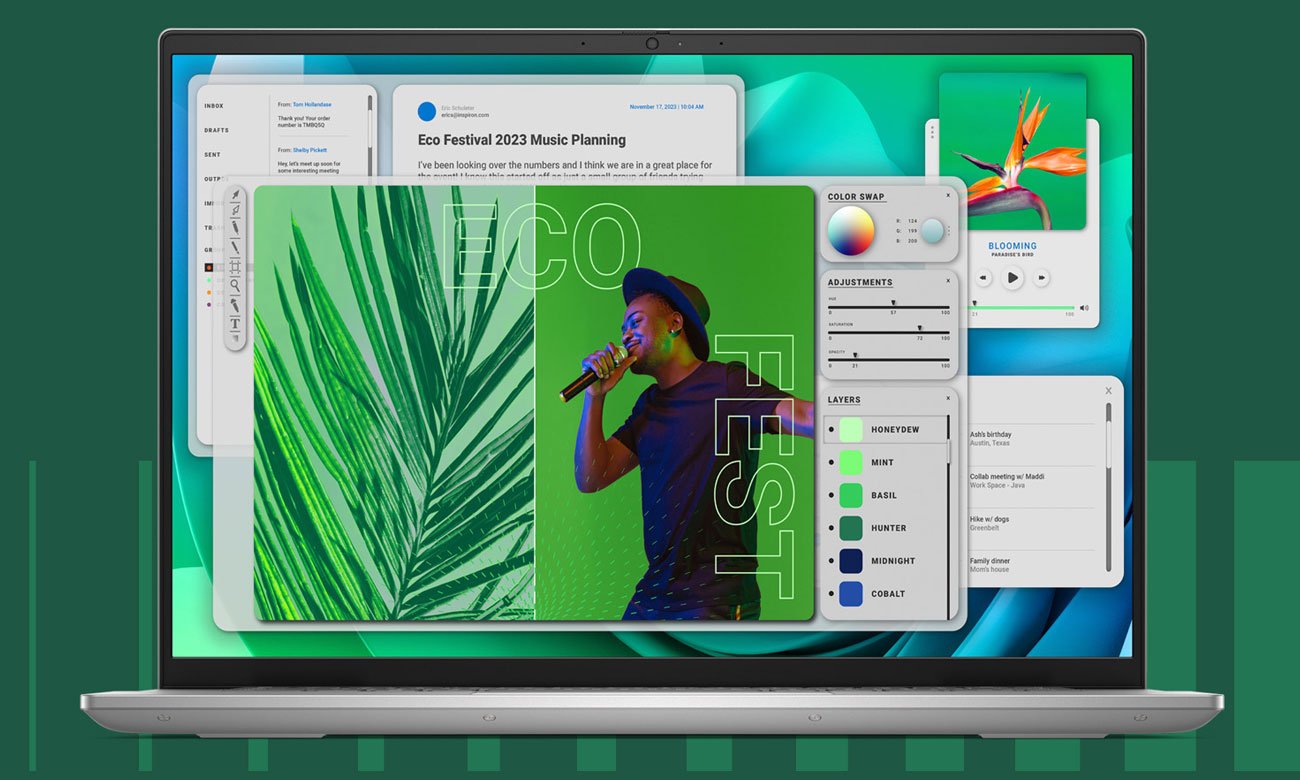Open the three-dot menu on the music player
The height and width of the screenshot is (780, 1300).
(x=932, y=131)
